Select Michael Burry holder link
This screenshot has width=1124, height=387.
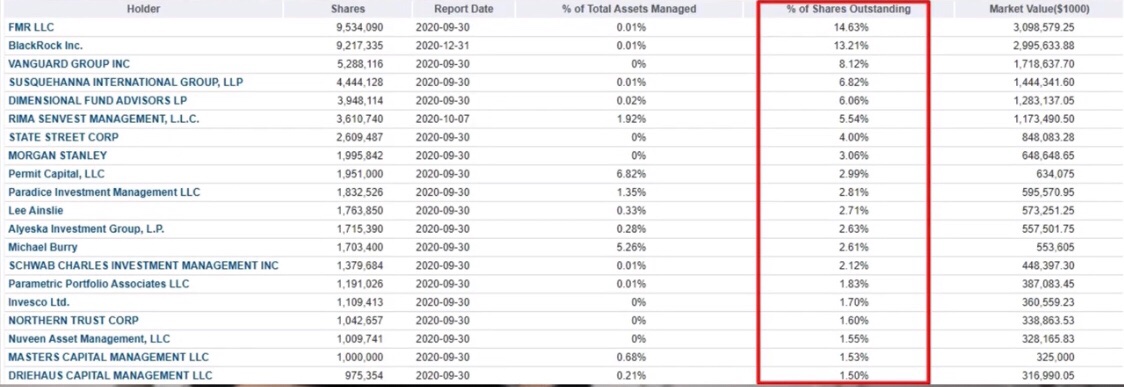[42, 247]
